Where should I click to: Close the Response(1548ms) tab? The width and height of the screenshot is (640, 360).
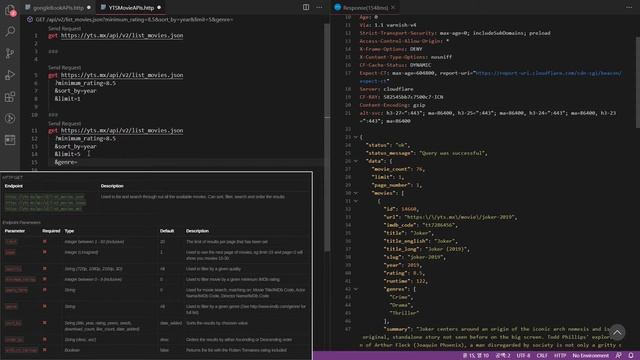point(393,7)
